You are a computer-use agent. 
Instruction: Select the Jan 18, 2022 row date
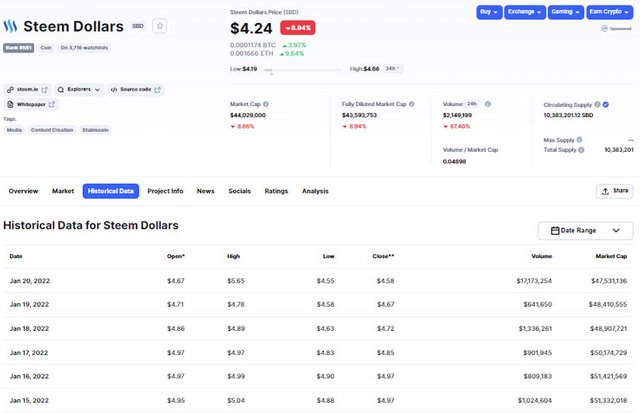29,329
